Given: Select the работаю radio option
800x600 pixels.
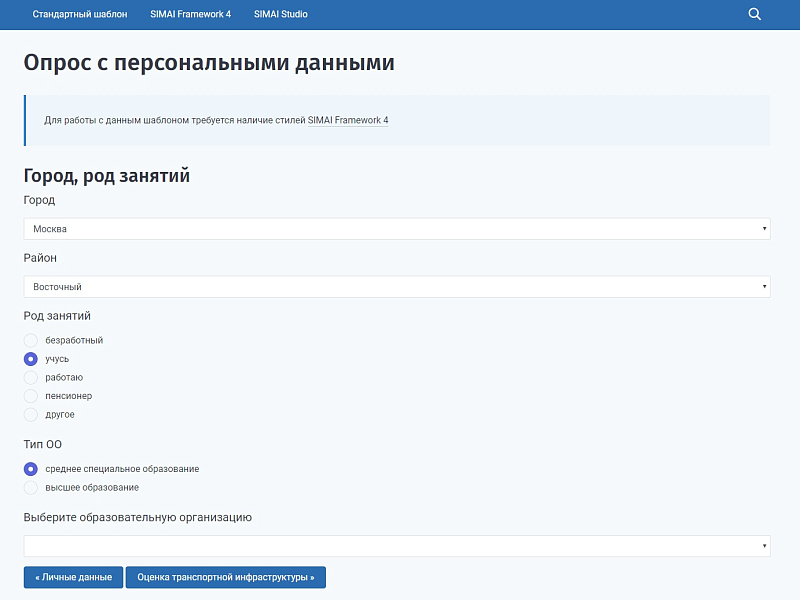Looking at the screenshot, I should coord(31,377).
